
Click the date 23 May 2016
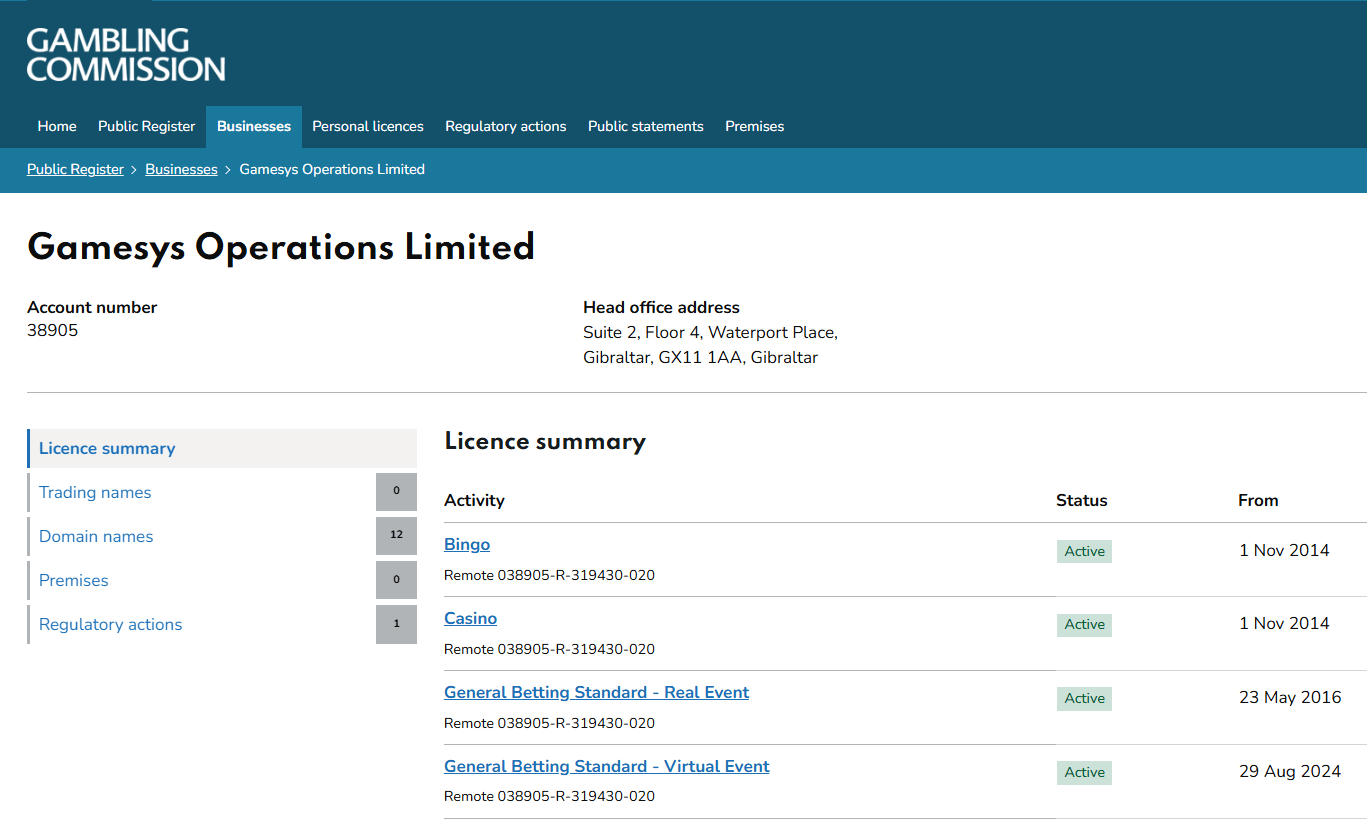[x=1290, y=697]
